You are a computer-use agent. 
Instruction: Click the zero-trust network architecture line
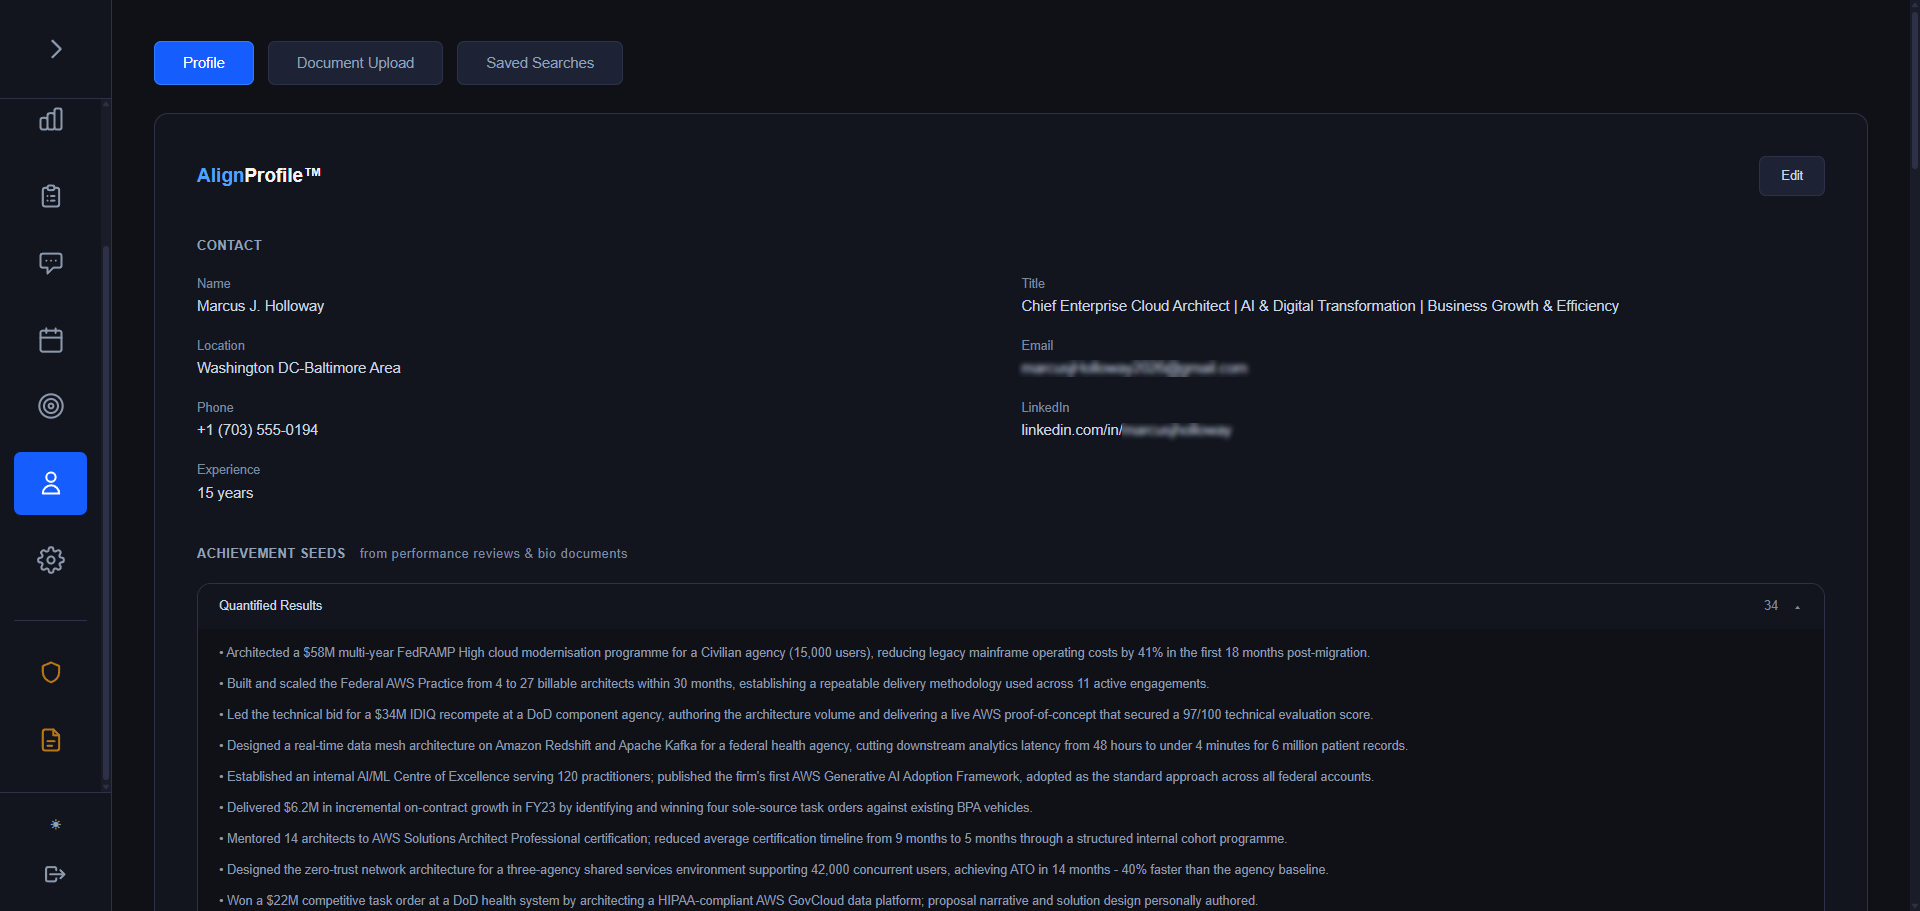774,870
